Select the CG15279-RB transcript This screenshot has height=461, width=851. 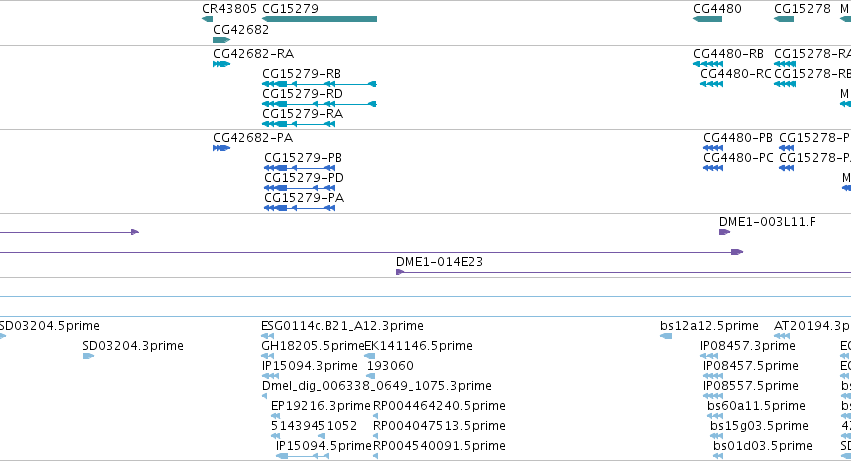(319, 84)
